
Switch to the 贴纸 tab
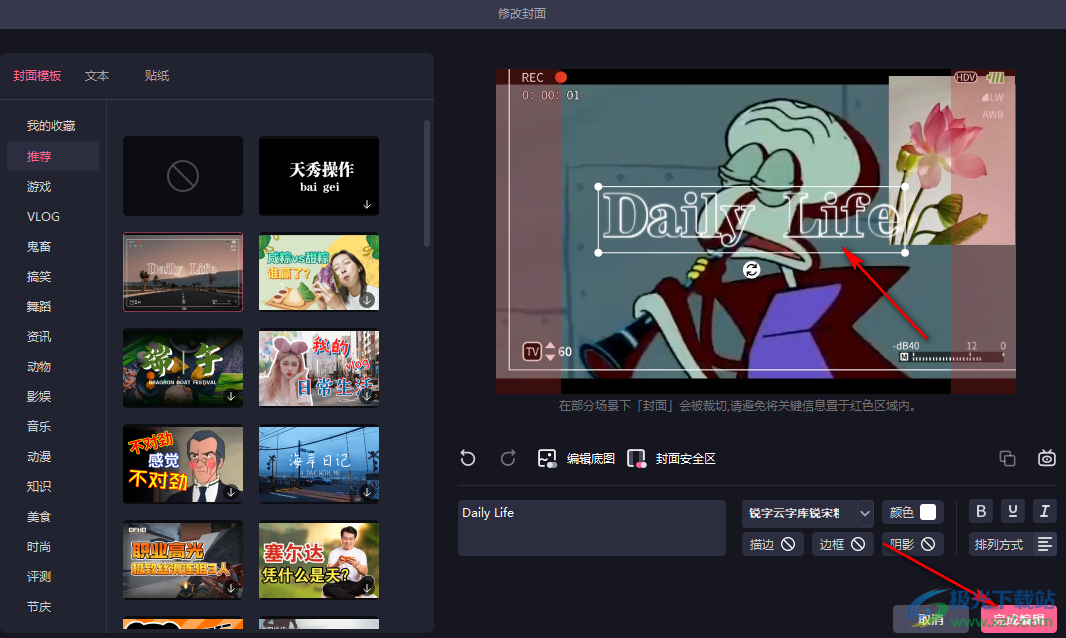point(157,75)
